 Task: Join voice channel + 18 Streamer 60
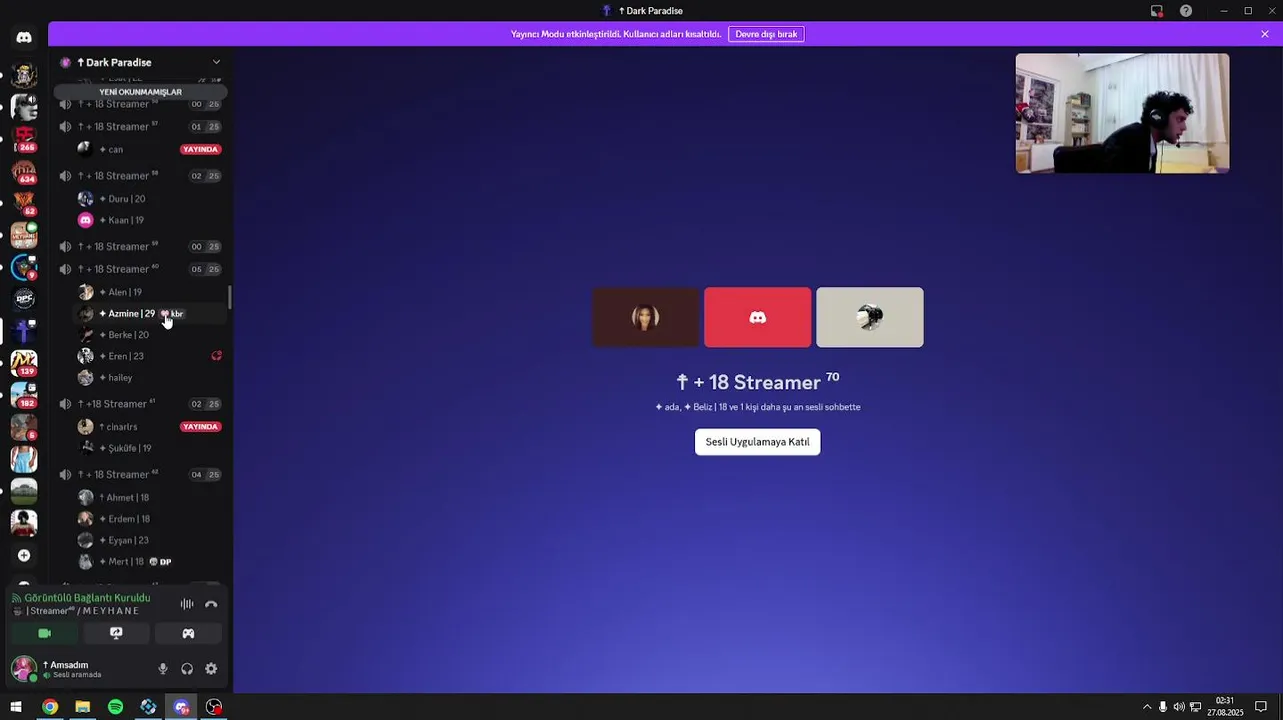point(140,269)
